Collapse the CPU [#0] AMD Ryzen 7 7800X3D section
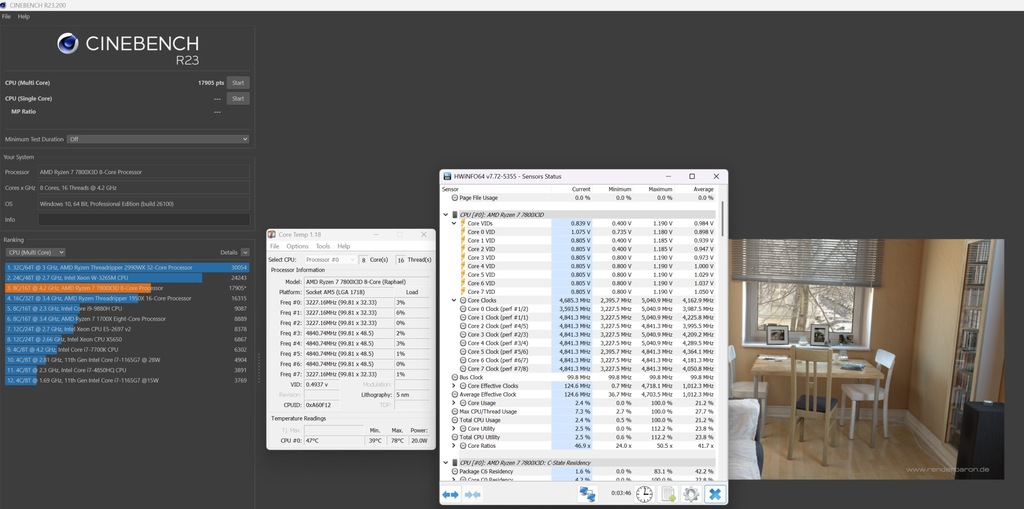Screen dimensions: 1024x509 (446, 214)
